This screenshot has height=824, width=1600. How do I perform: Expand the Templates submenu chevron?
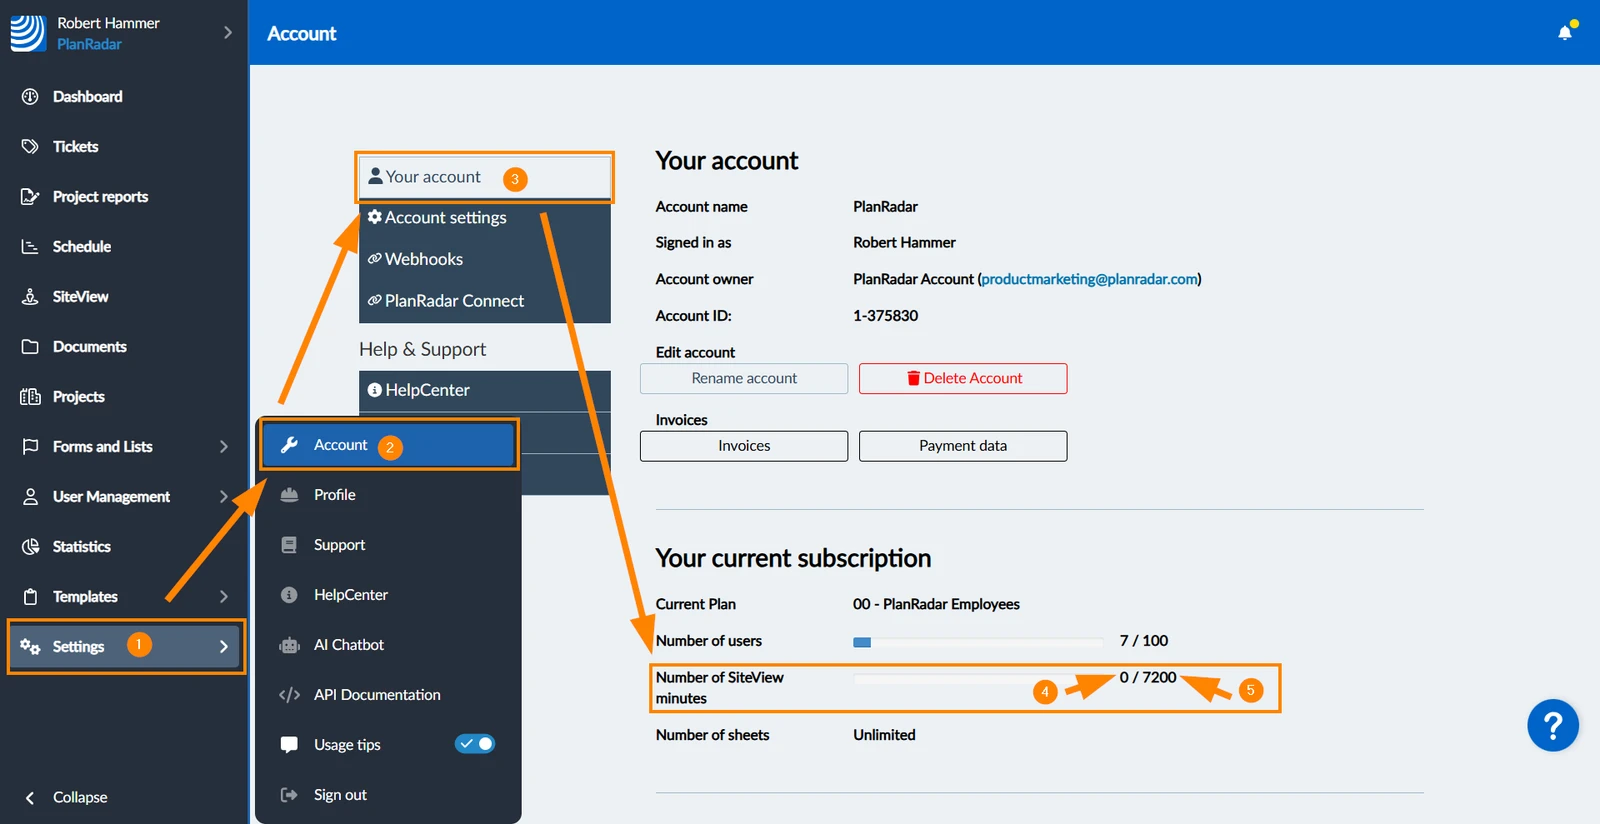click(223, 597)
